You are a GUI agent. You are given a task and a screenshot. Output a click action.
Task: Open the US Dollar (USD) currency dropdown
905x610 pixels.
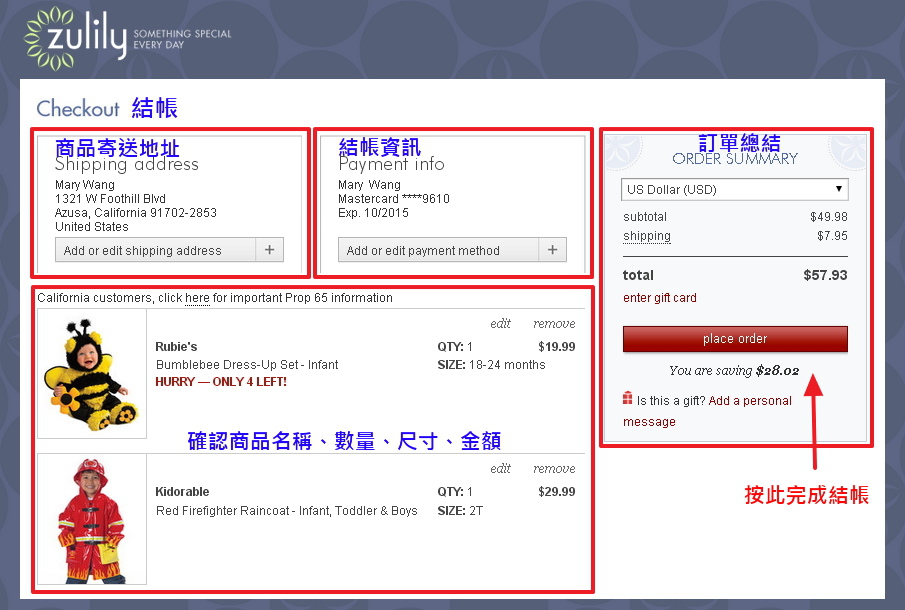pyautogui.click(x=735, y=189)
